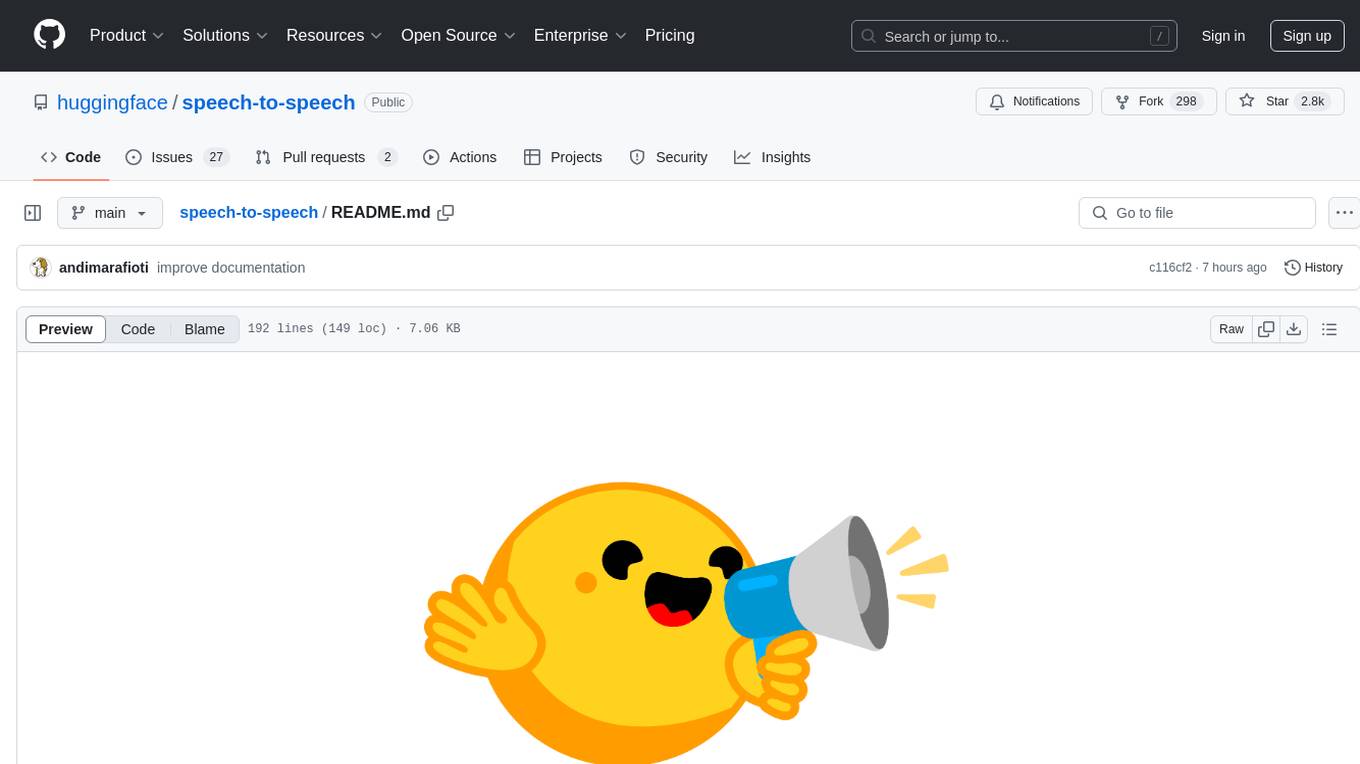This screenshot has width=1360, height=764.
Task: Select the Code view toggle
Action: point(138,329)
